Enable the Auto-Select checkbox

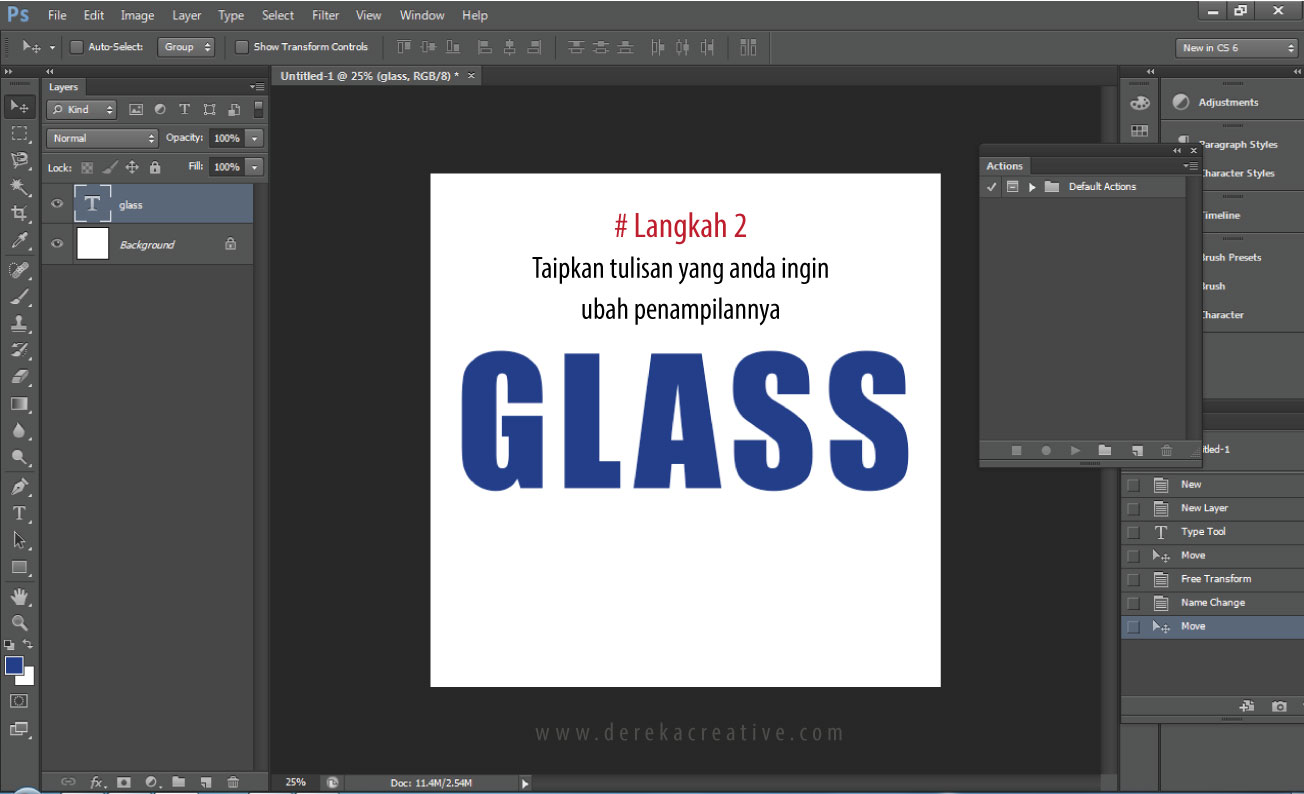pyautogui.click(x=77, y=47)
